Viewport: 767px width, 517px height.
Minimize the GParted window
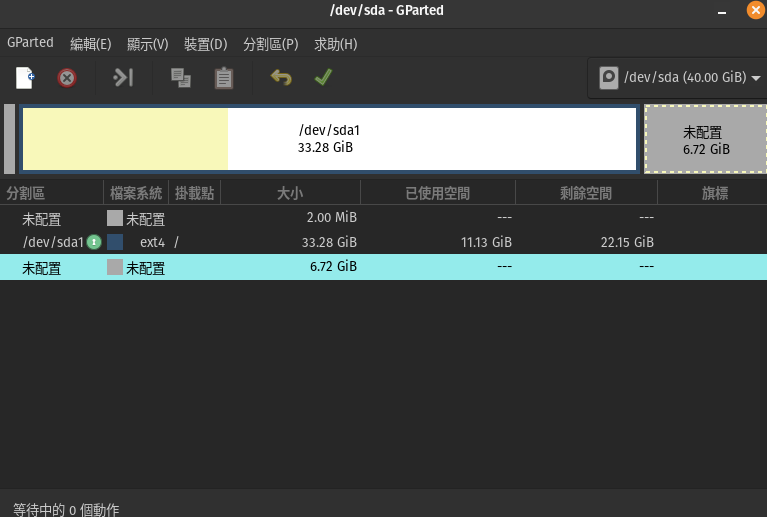click(x=722, y=11)
